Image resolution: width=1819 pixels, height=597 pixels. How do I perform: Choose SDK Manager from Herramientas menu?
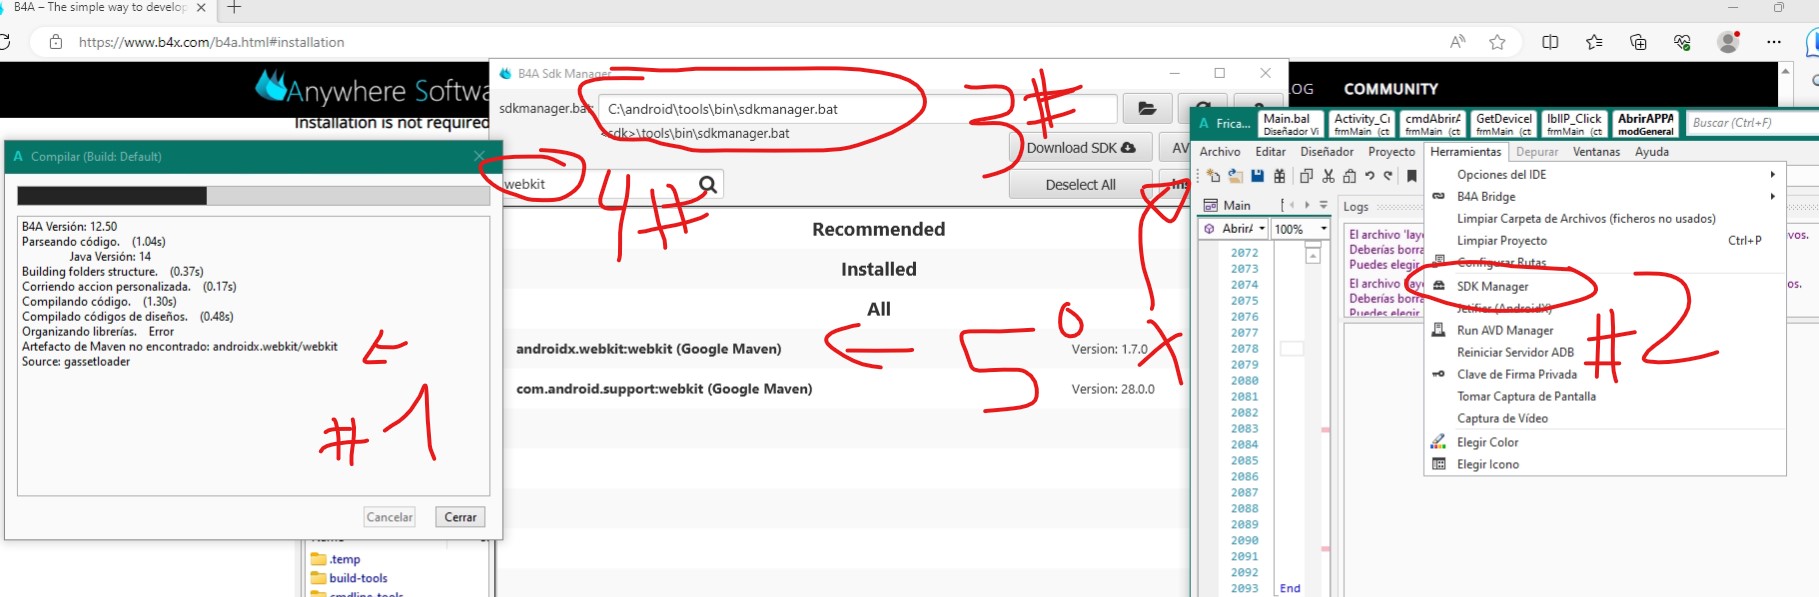point(1605,286)
